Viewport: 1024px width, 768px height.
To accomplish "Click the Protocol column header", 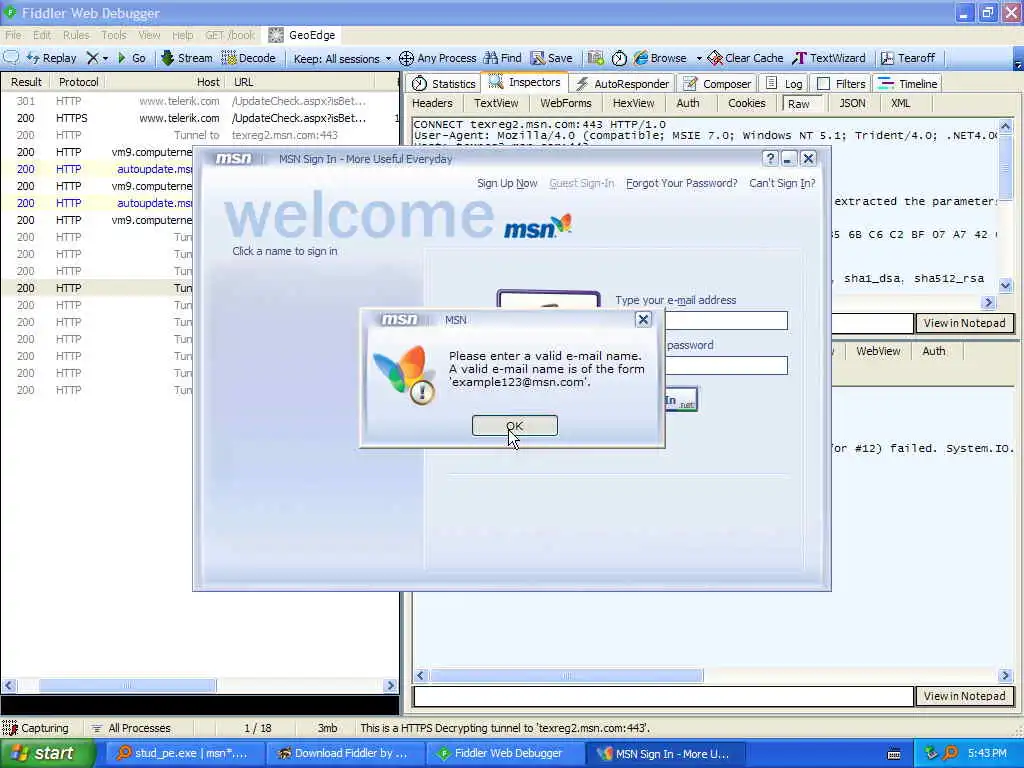I will tap(78, 82).
